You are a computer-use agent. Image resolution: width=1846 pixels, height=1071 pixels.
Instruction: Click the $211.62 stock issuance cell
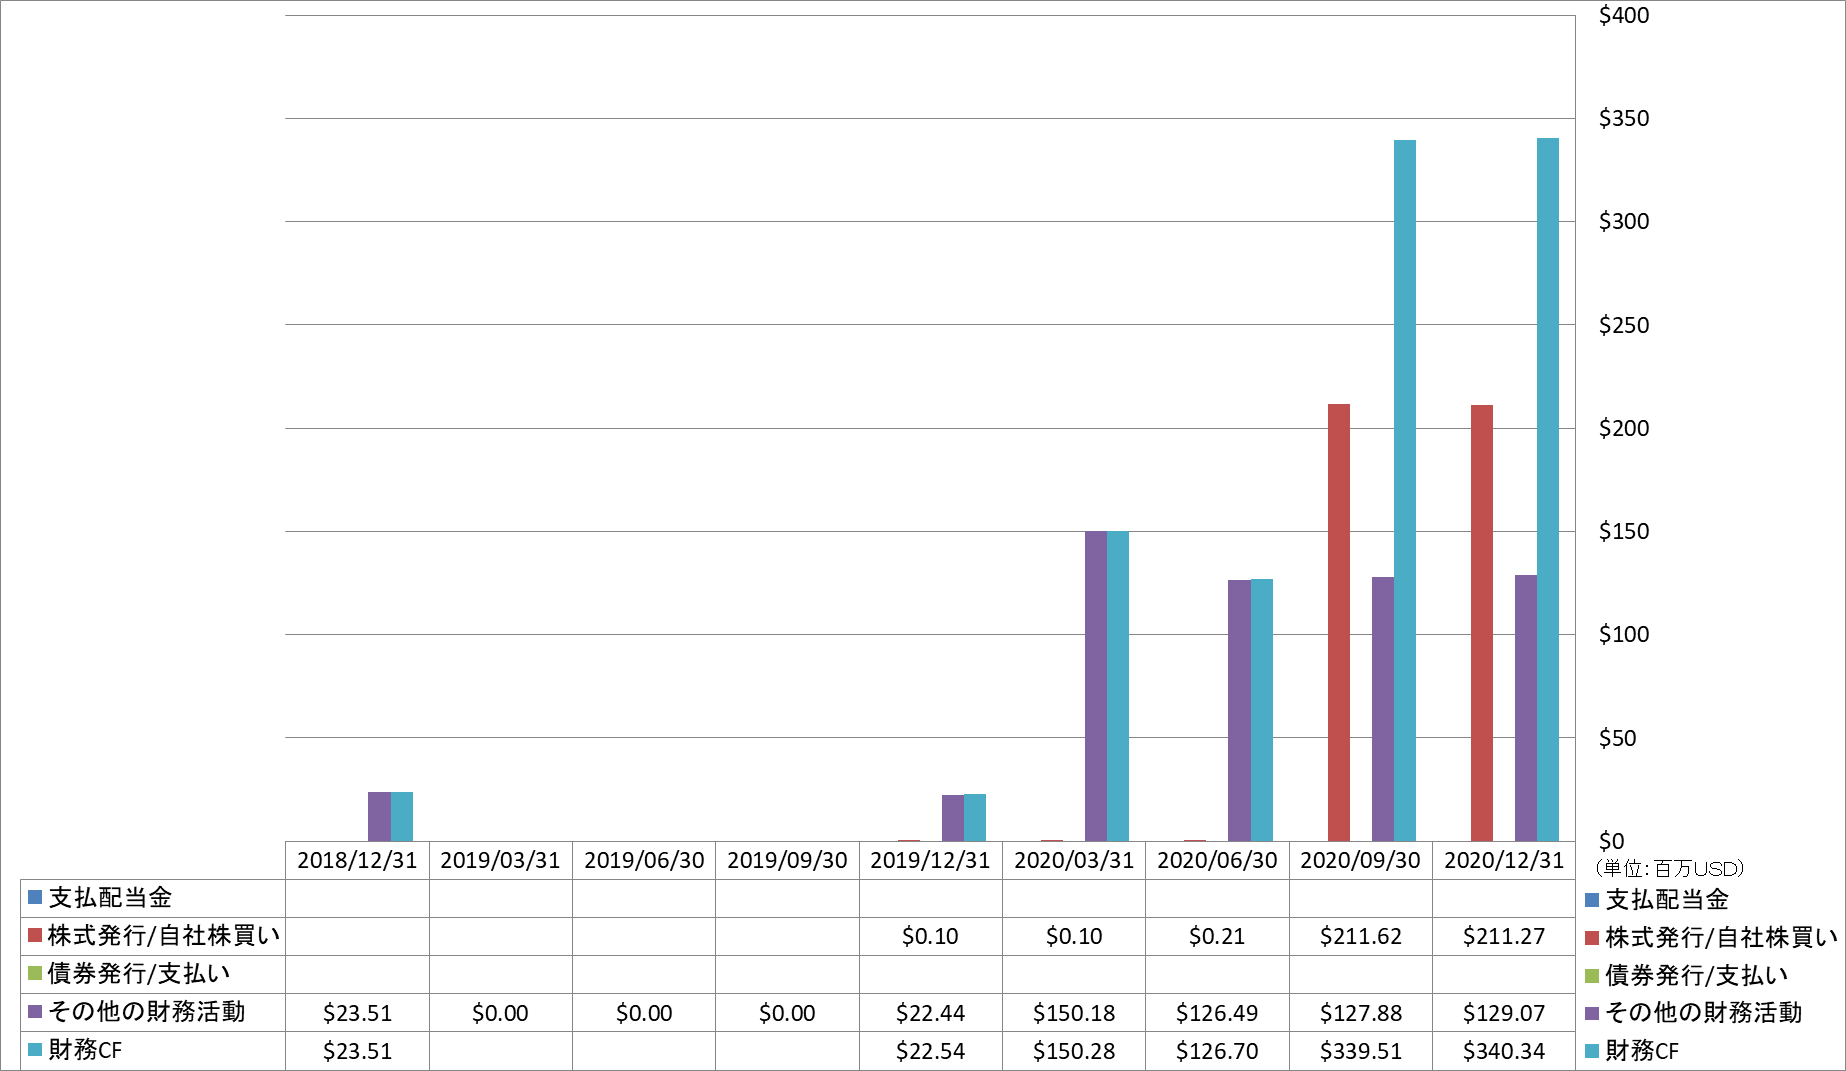[1361, 936]
